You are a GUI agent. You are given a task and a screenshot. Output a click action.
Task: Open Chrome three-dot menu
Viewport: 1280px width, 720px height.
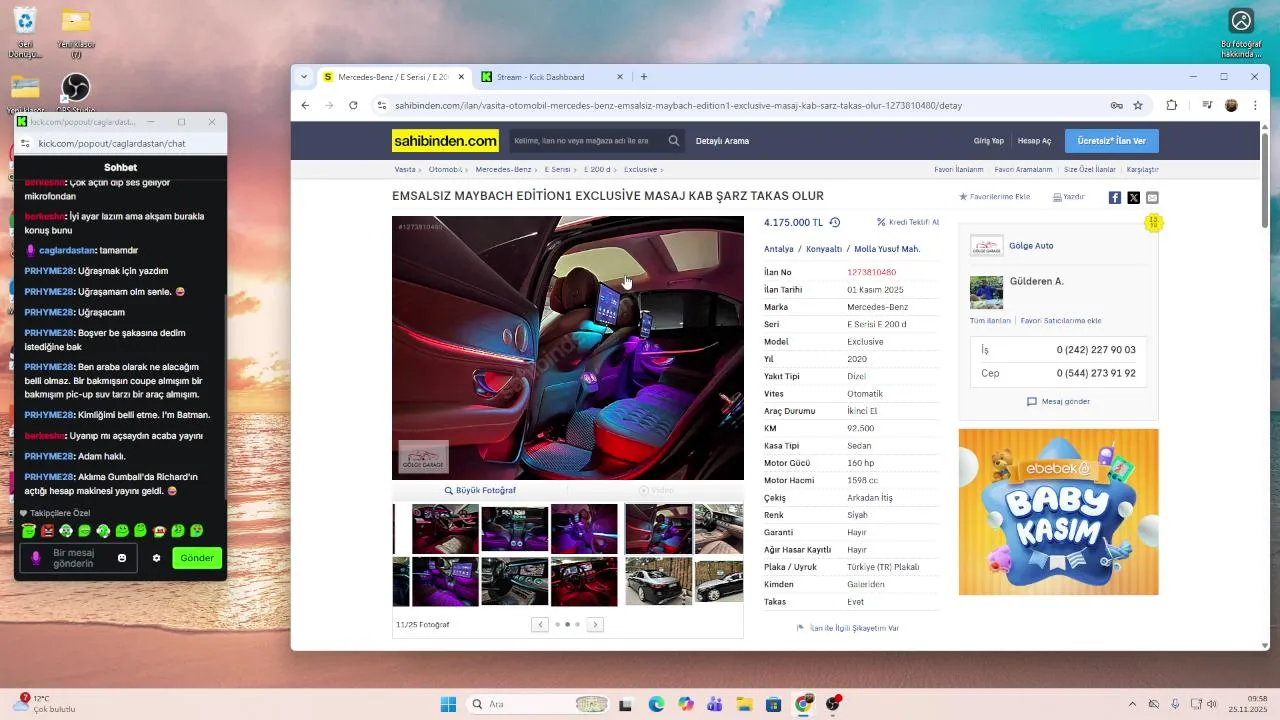(1255, 105)
